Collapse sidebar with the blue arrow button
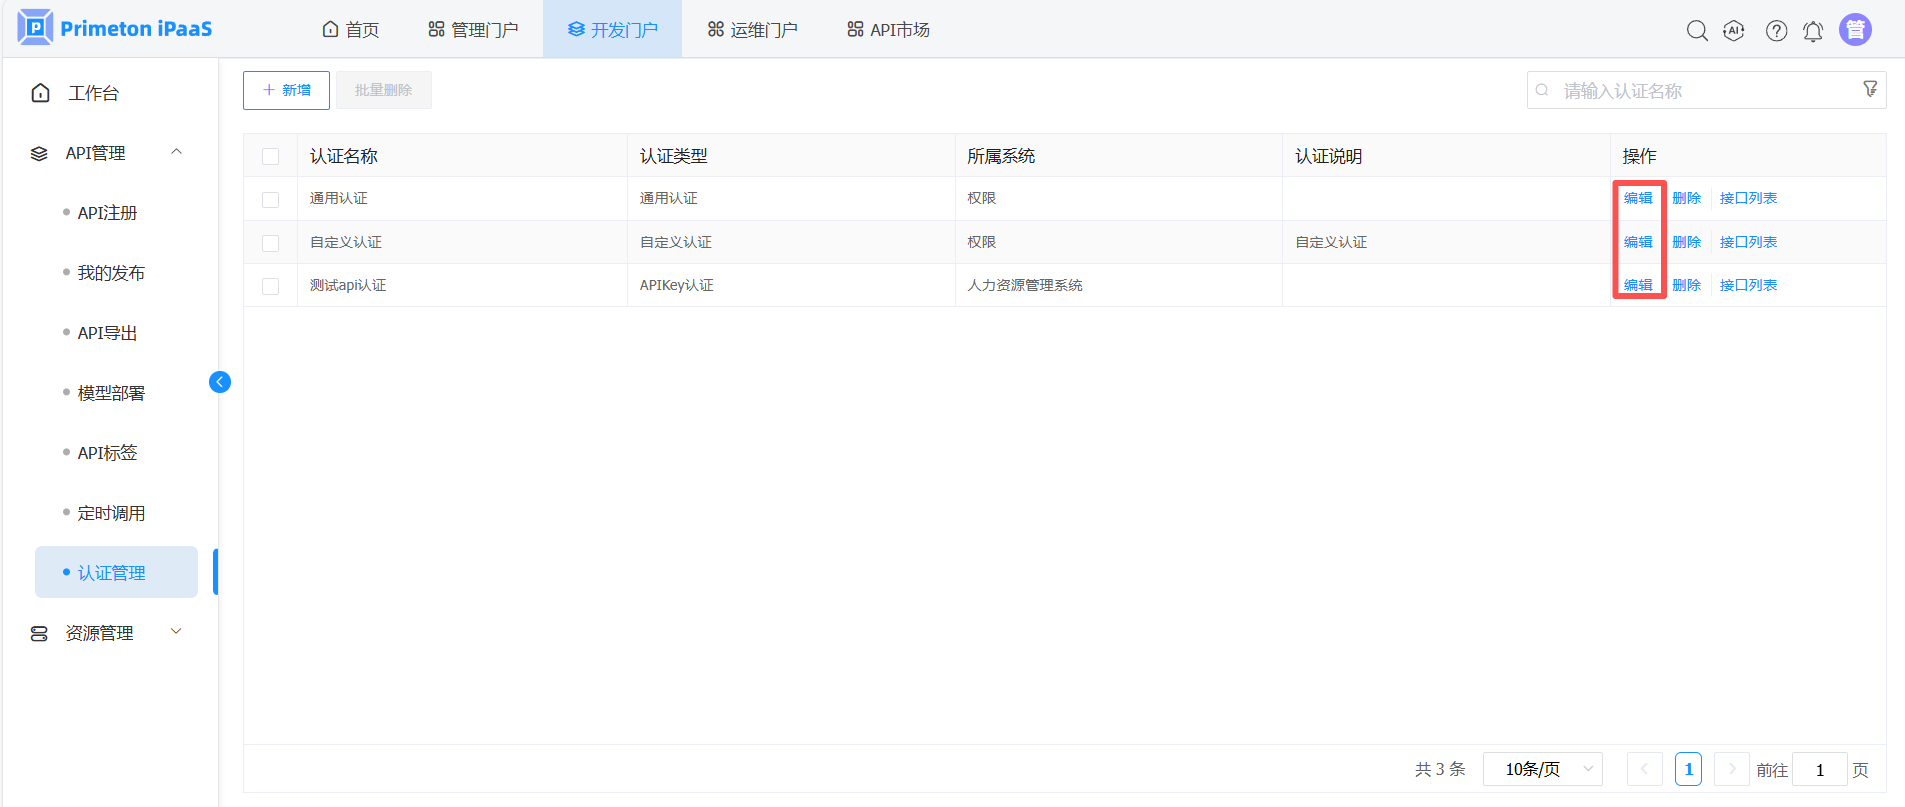1905x807 pixels. [220, 382]
